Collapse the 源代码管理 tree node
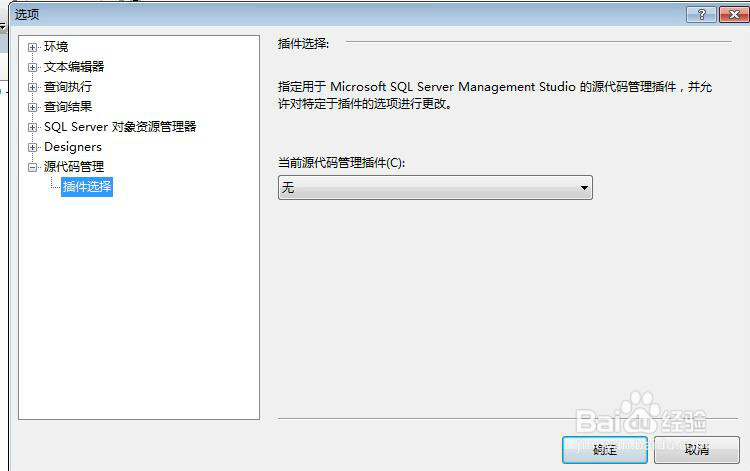Screen dimensions: 750x471 tap(33, 167)
